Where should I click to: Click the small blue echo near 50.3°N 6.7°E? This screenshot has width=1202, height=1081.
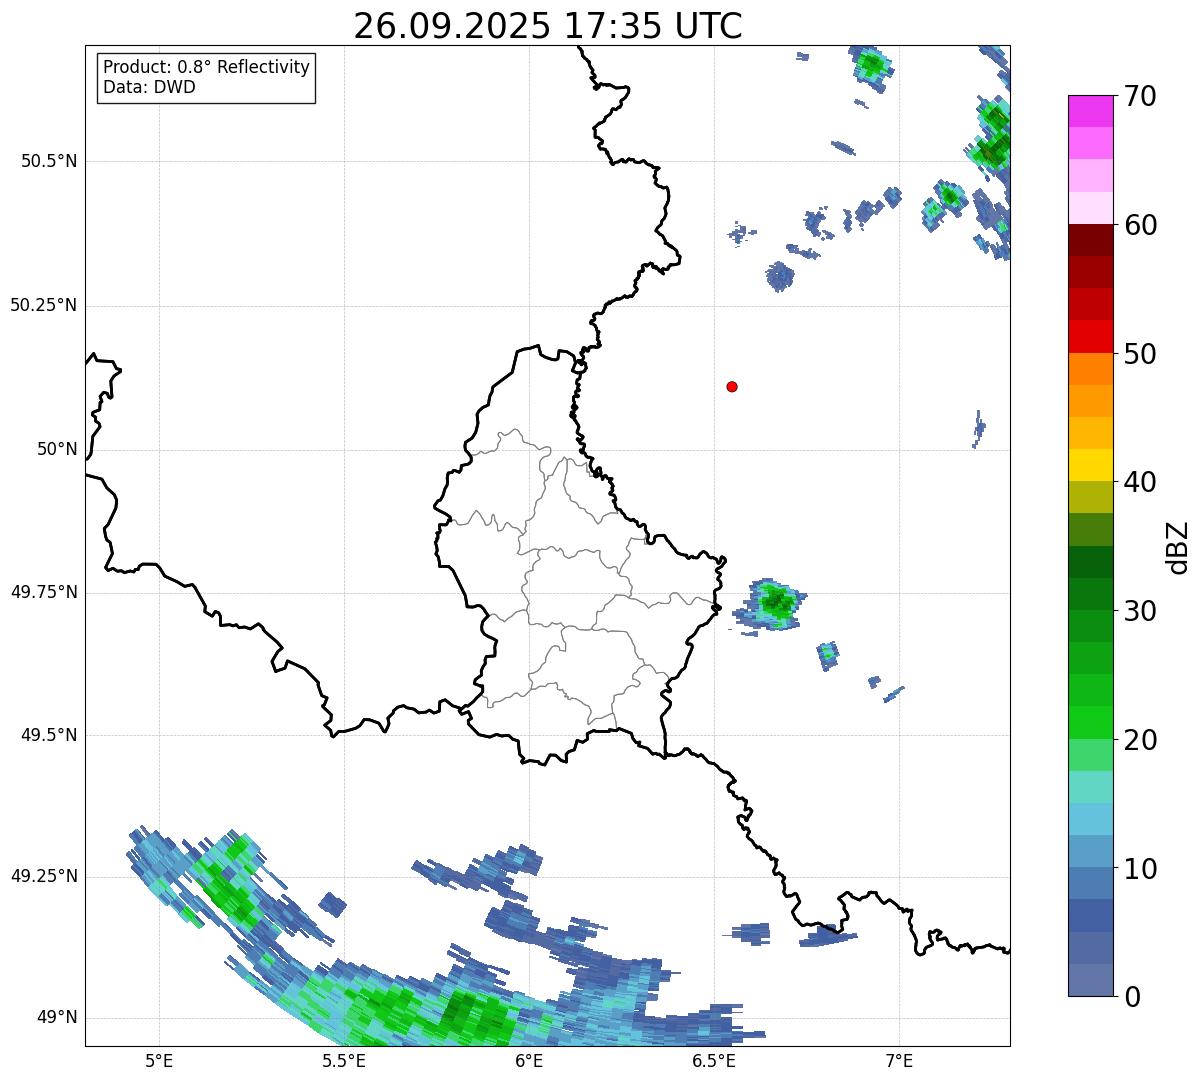[780, 275]
